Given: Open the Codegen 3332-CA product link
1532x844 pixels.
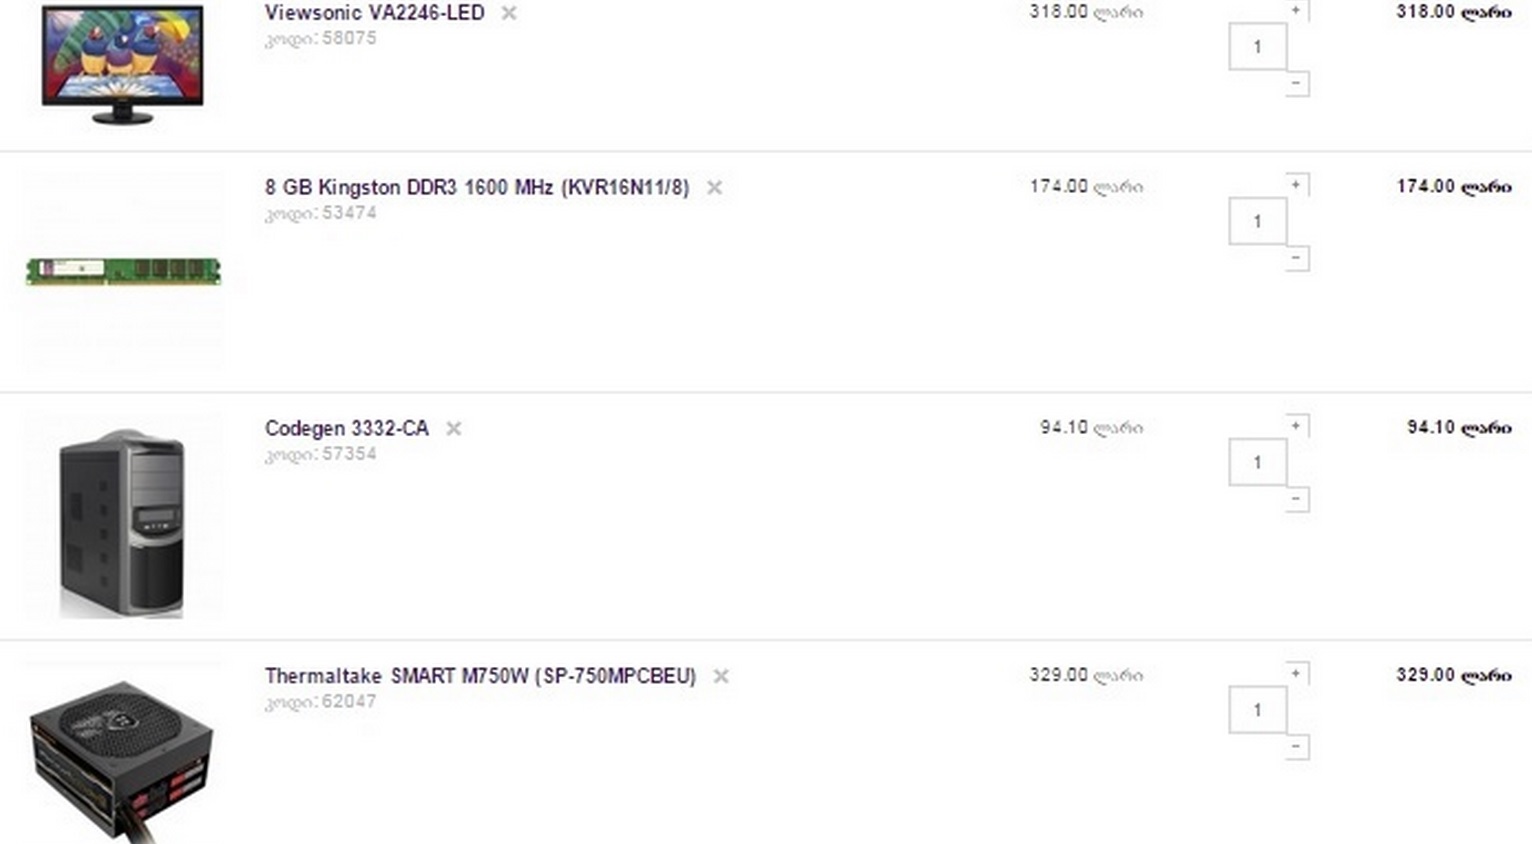Looking at the screenshot, I should click(347, 428).
